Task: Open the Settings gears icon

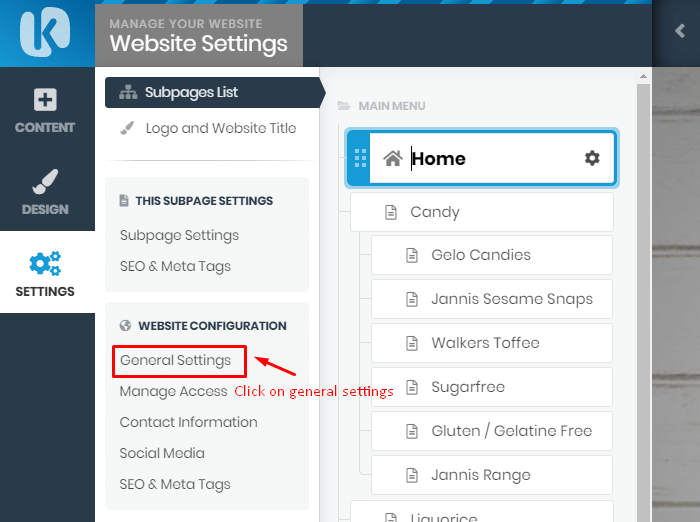Action: pyautogui.click(x=45, y=263)
